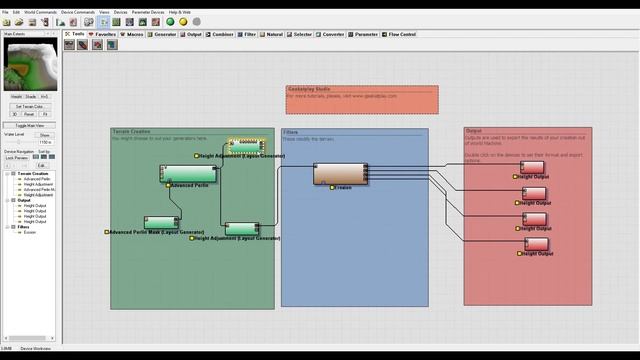Switch to the Generator tab

pos(162,35)
